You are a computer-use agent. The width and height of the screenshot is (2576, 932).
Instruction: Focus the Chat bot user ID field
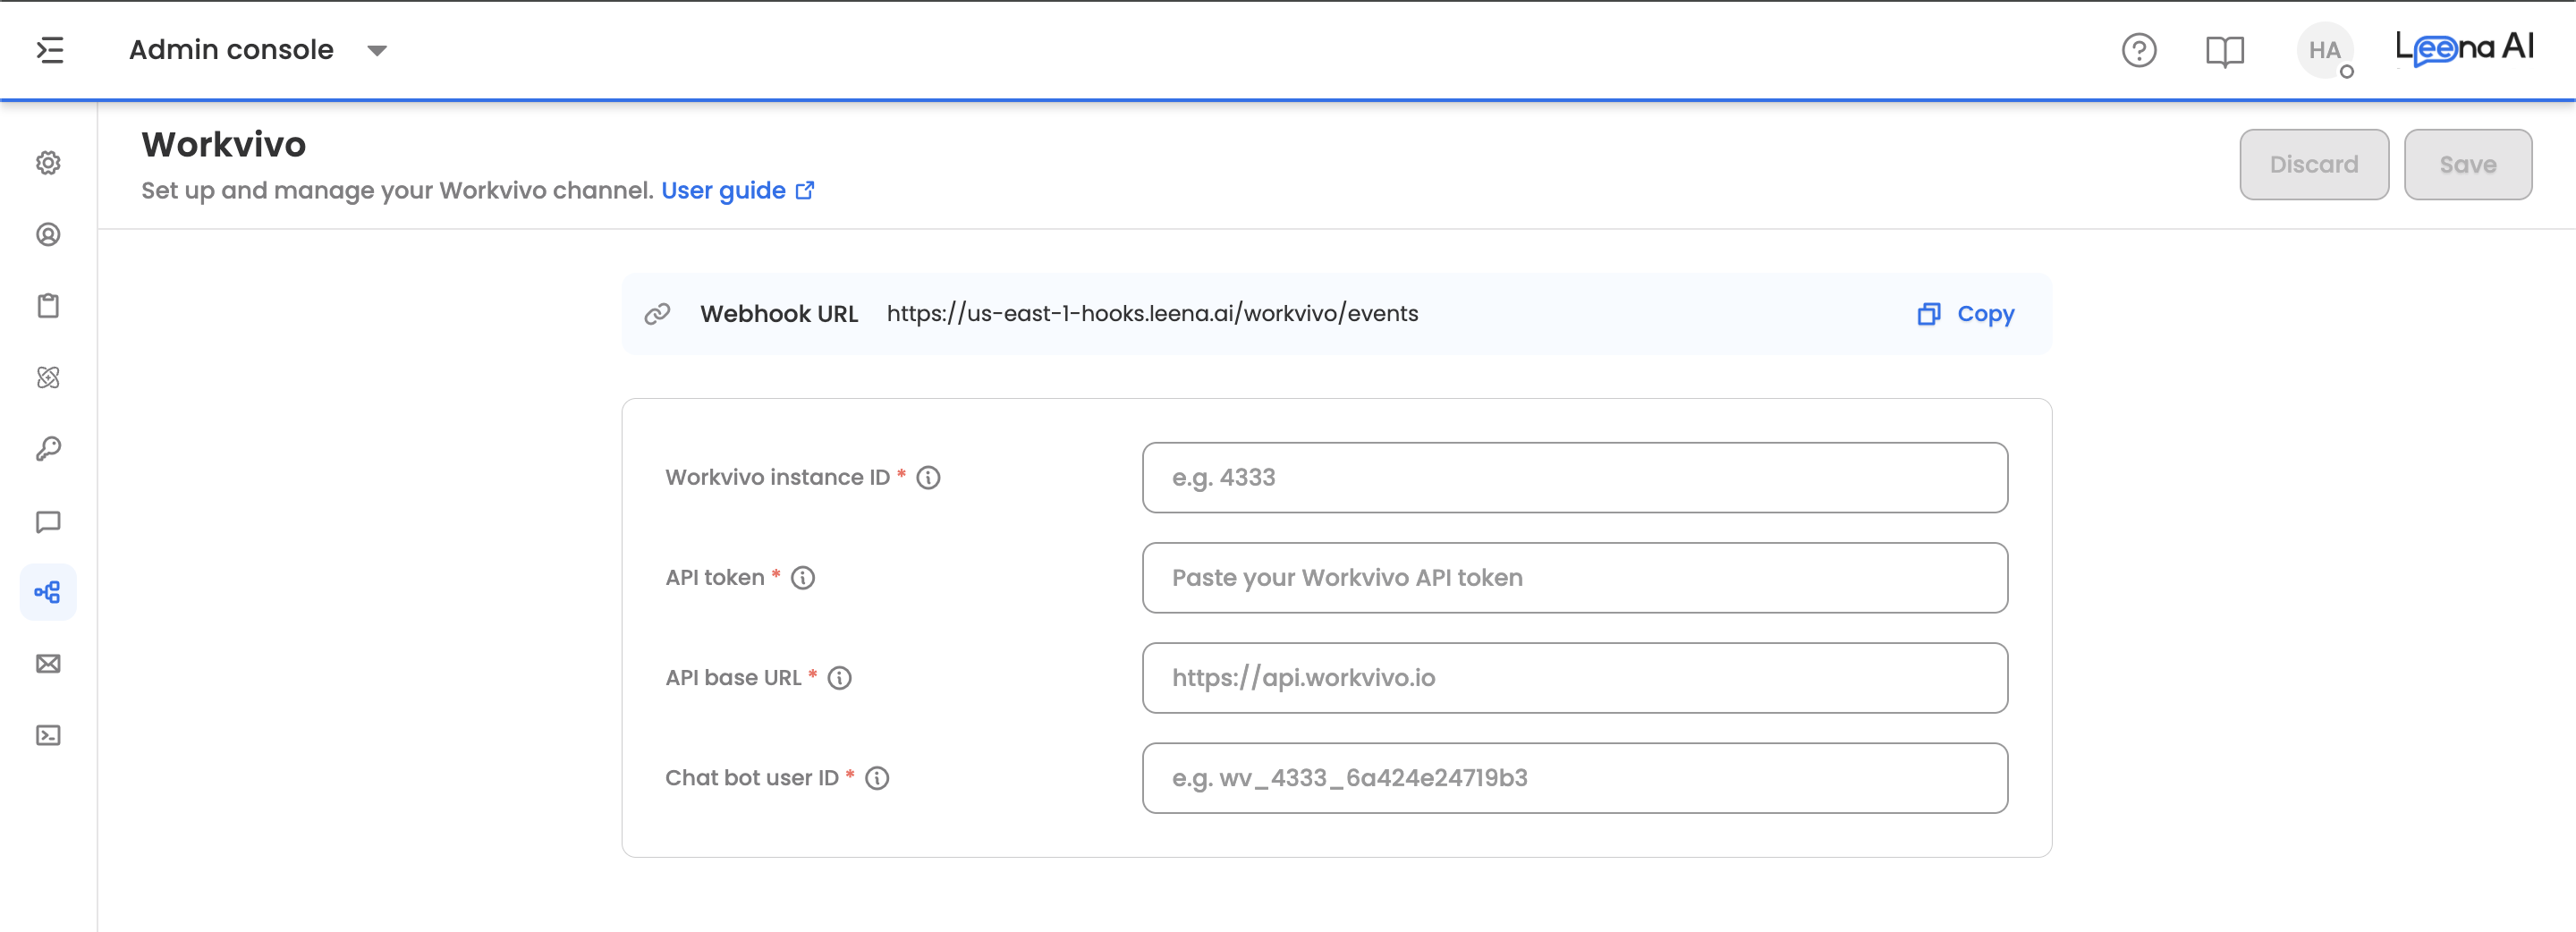point(1574,777)
